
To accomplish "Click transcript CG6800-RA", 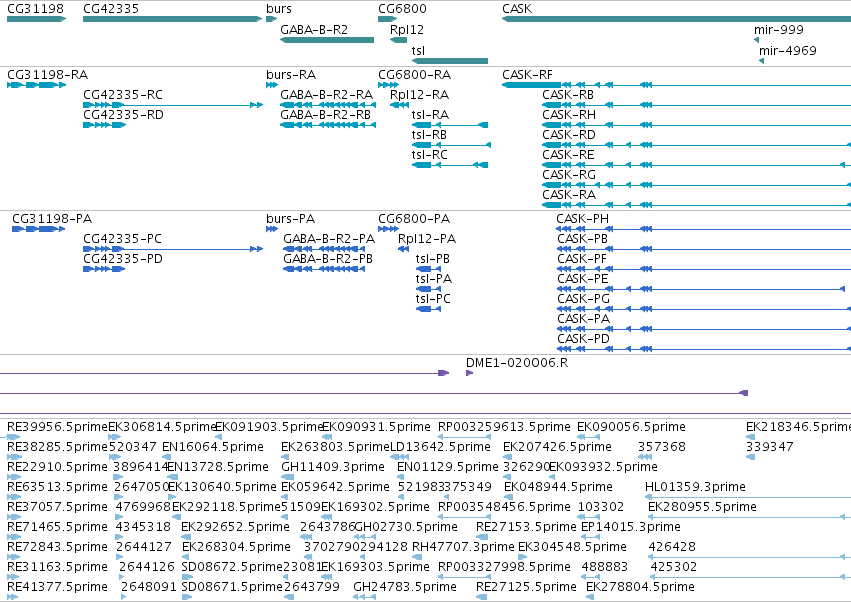I will 415,74.
